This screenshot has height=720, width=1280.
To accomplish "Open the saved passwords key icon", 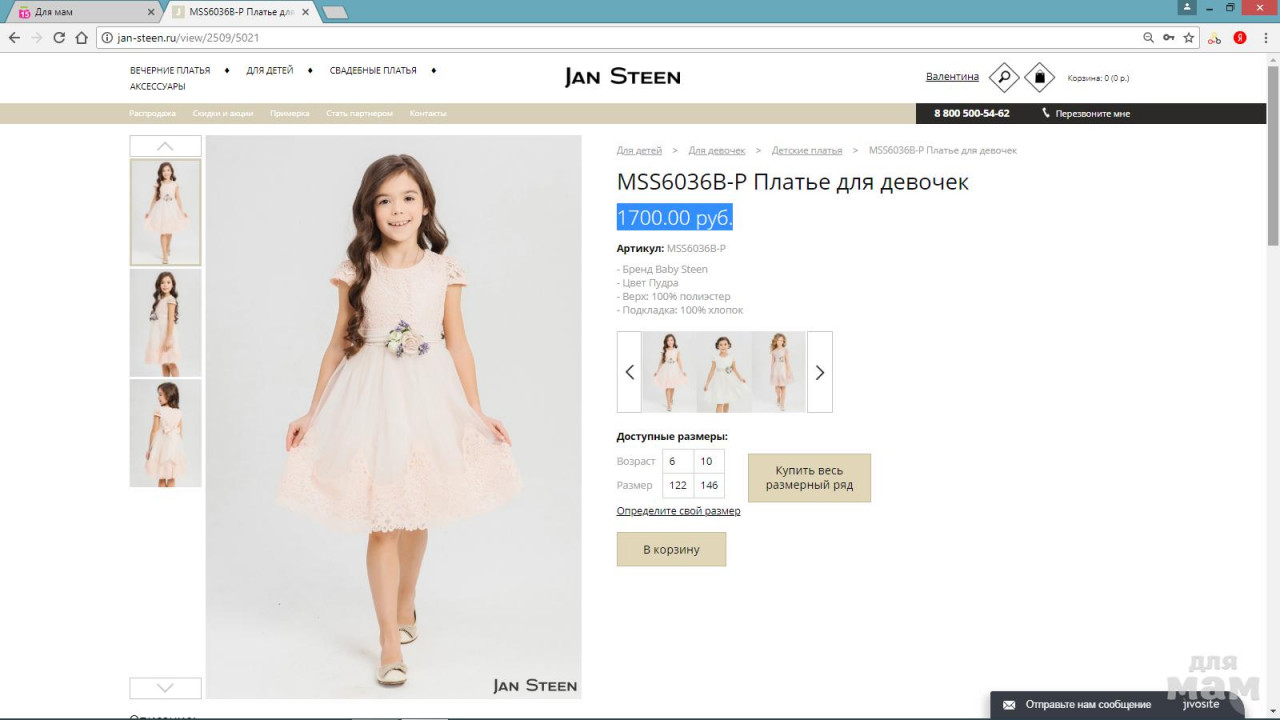I will [1169, 38].
